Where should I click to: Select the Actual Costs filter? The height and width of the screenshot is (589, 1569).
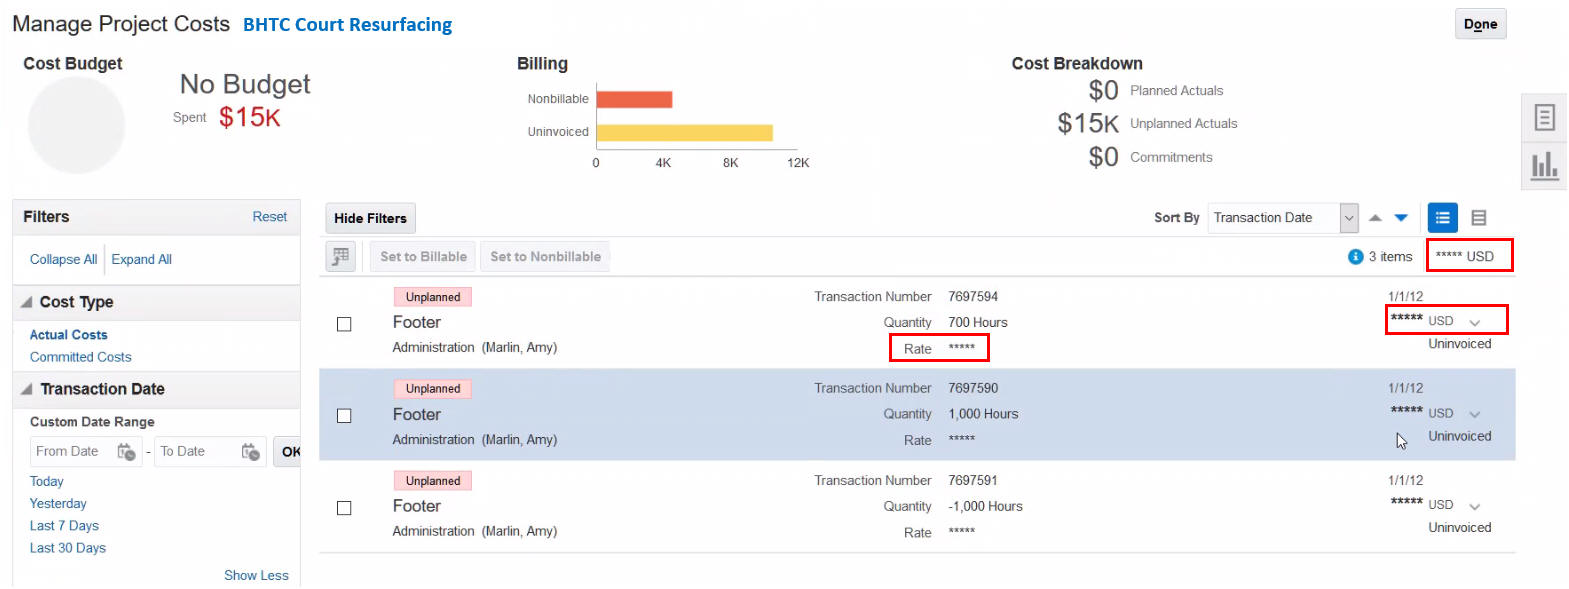(x=68, y=335)
